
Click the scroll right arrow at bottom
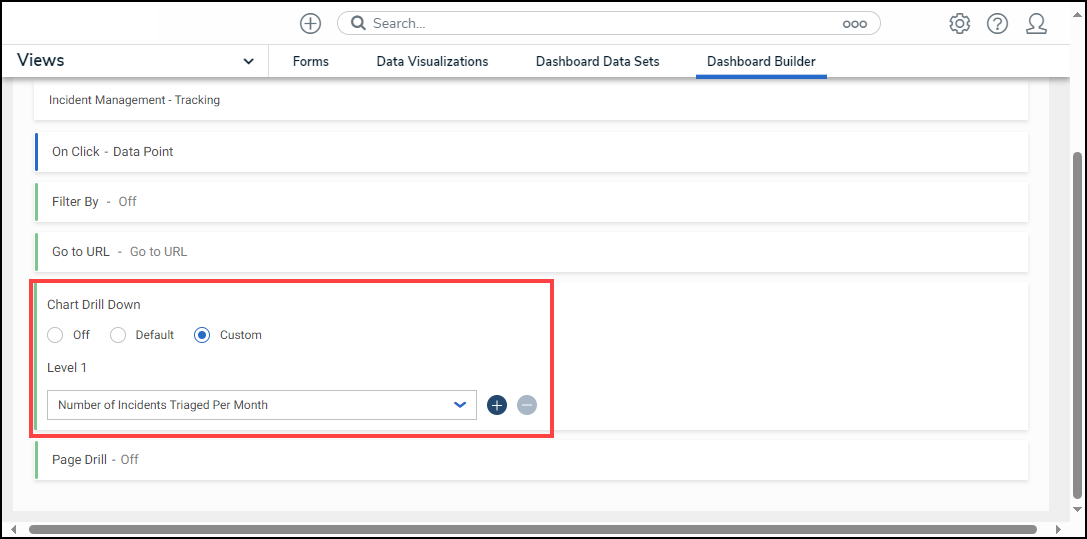pos(1058,529)
